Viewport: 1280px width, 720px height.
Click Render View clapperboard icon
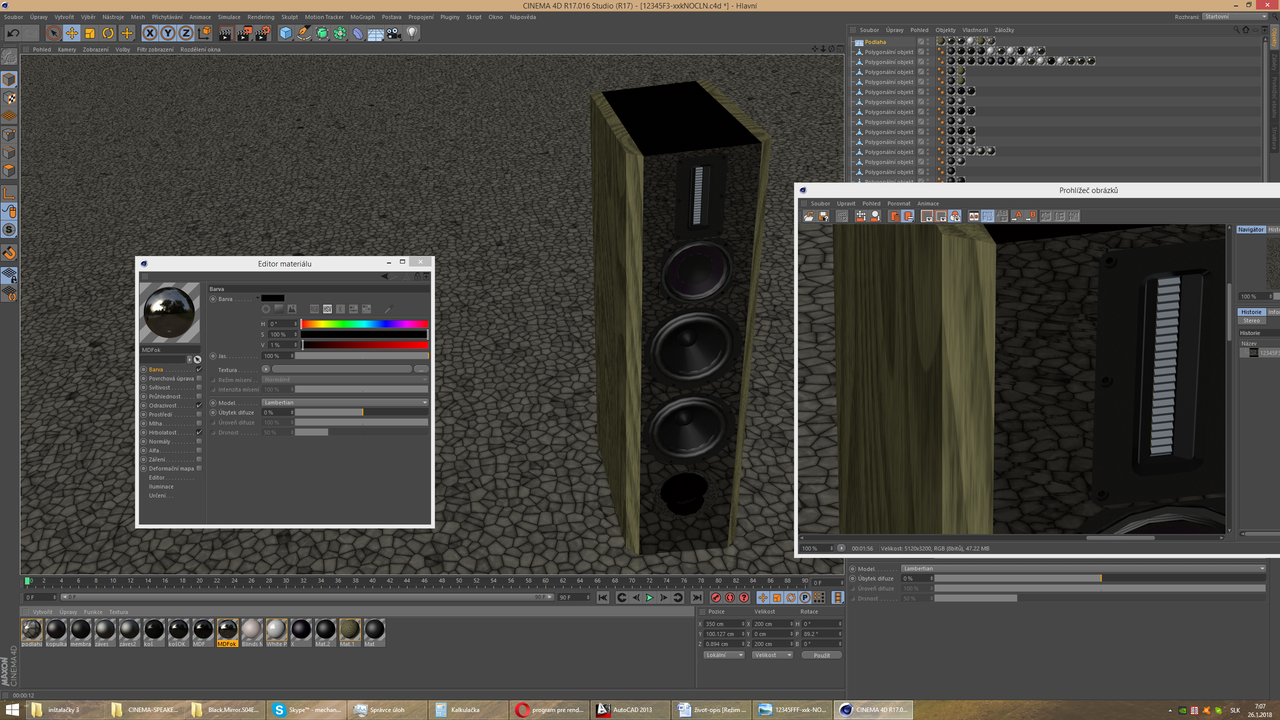[226, 33]
